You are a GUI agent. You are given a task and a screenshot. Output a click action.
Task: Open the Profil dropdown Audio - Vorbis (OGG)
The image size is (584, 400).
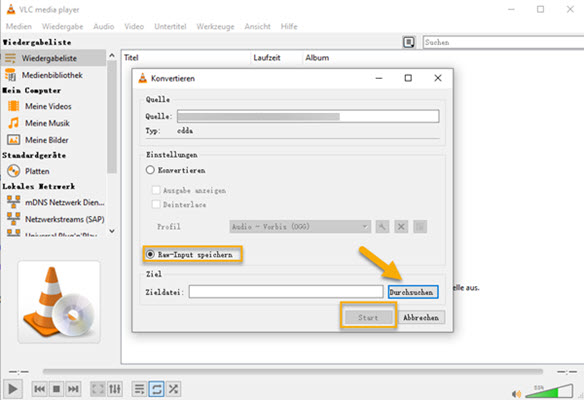[x=300, y=226]
